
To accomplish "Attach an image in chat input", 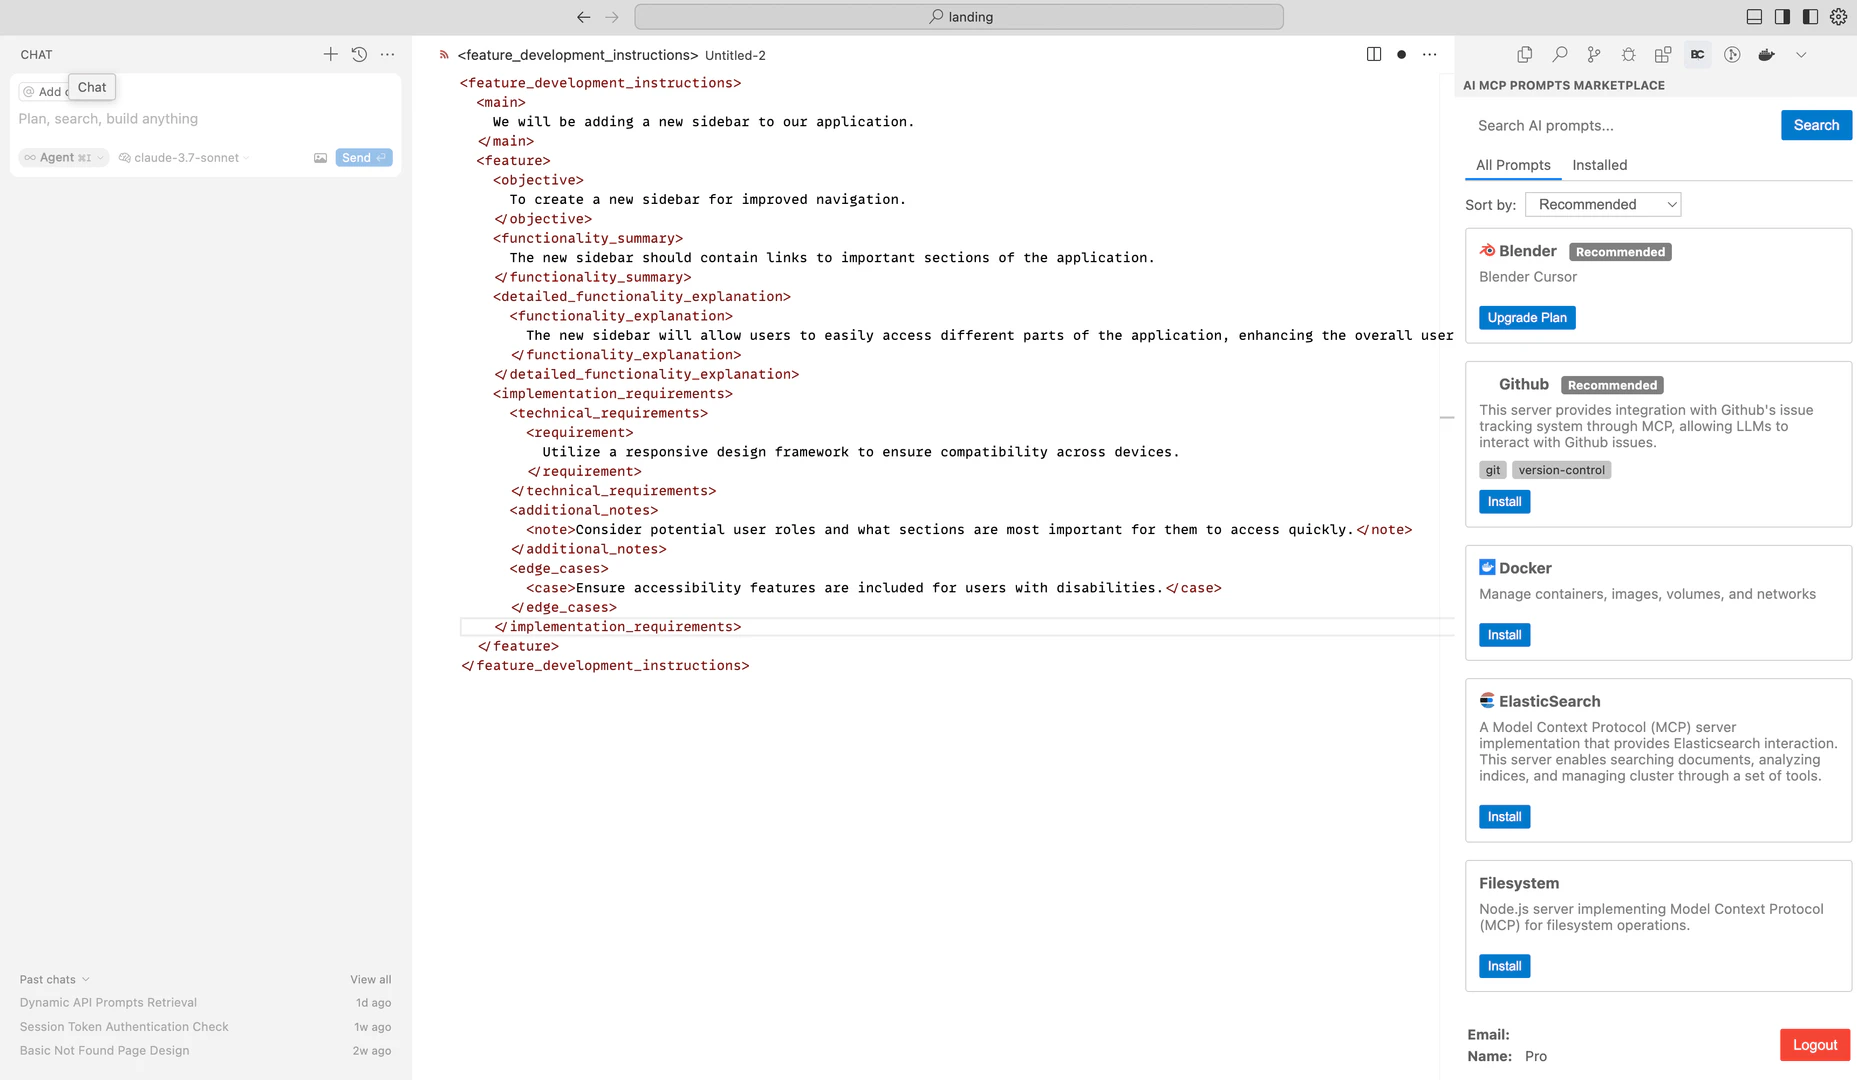I will 320,158.
